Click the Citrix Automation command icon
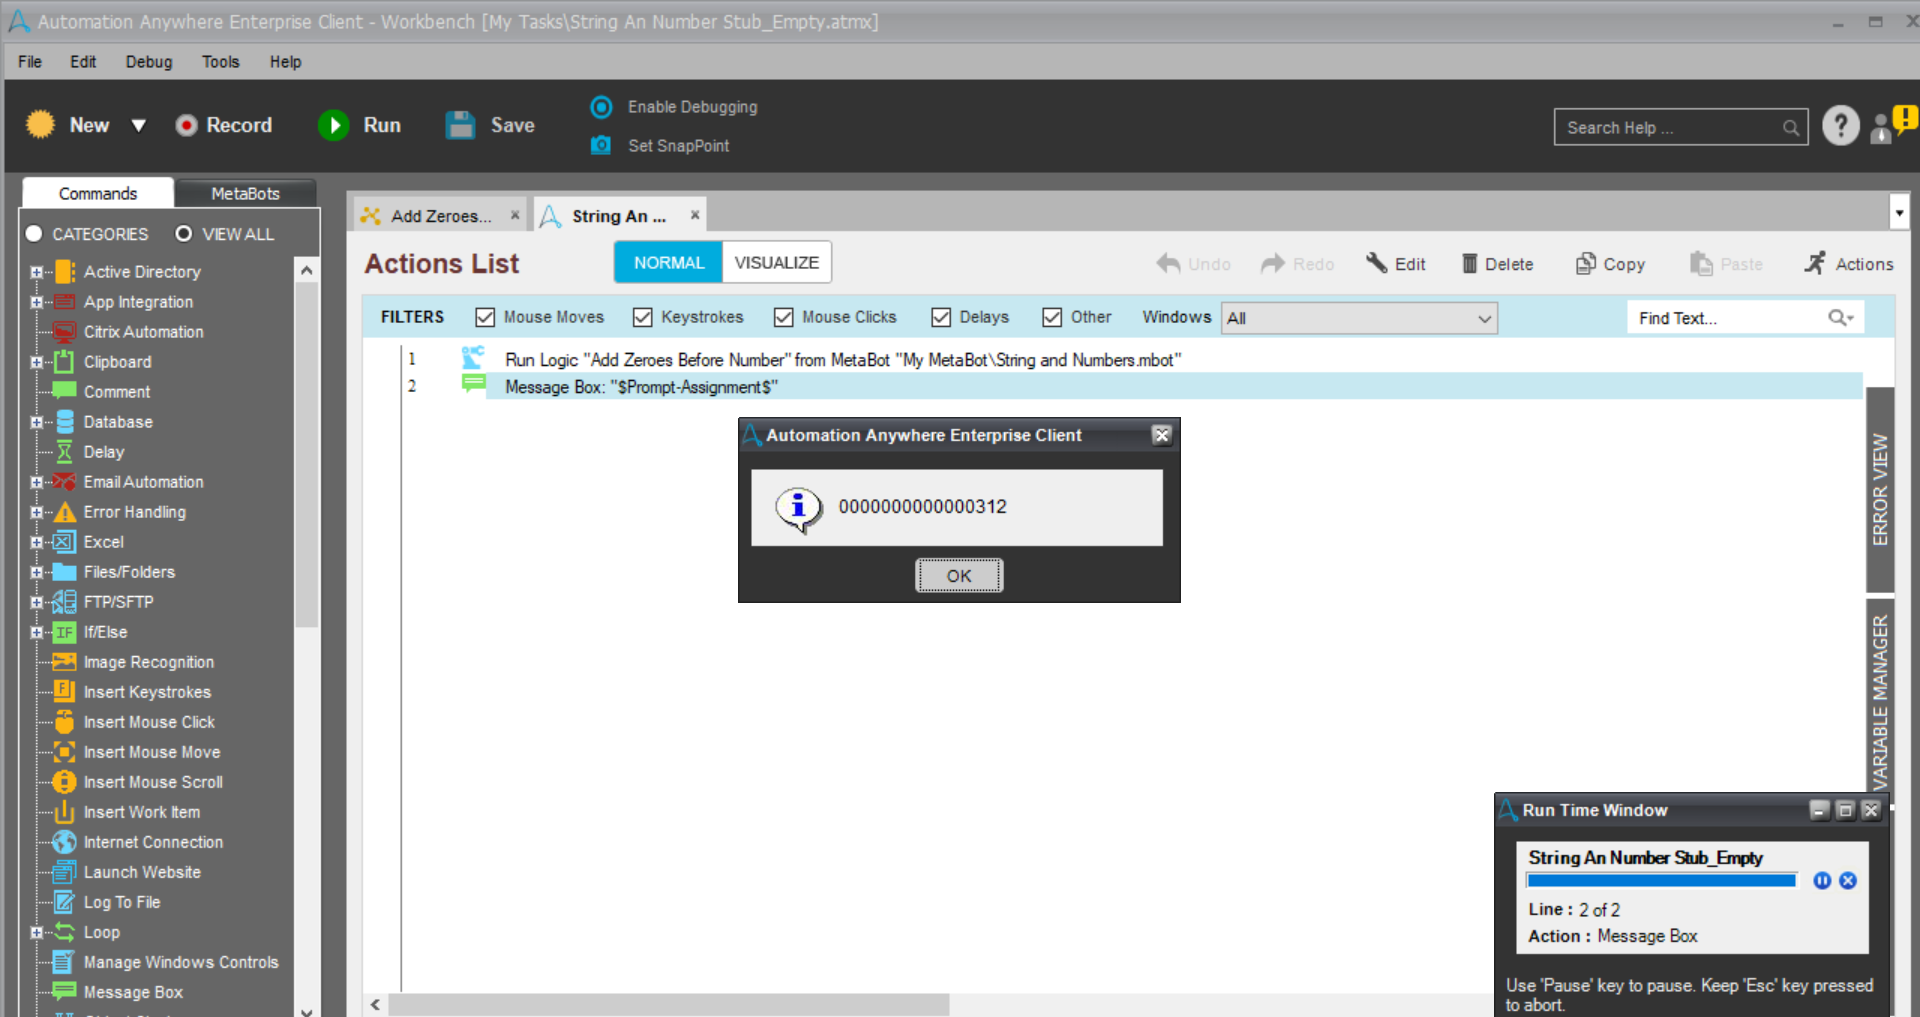The image size is (1920, 1017). pos(64,332)
